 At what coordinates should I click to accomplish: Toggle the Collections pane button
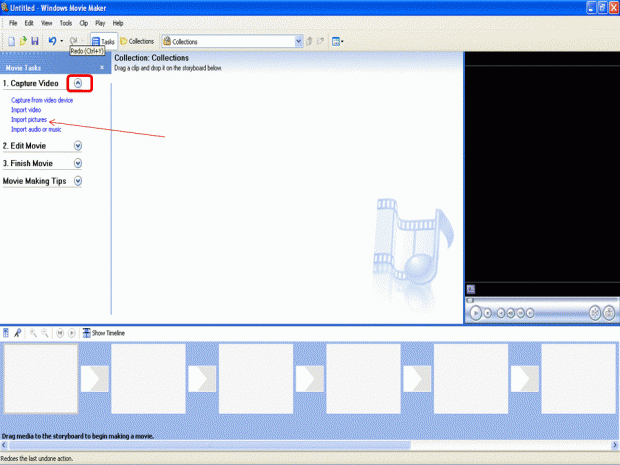pos(137,41)
